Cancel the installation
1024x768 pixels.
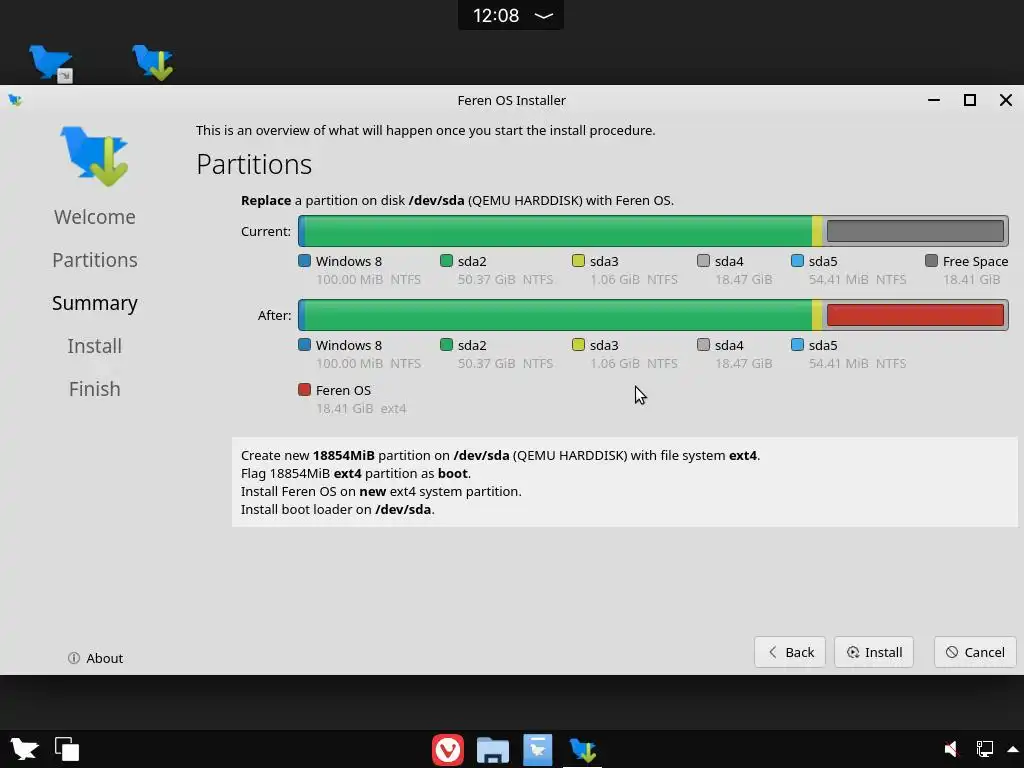[x=975, y=652]
